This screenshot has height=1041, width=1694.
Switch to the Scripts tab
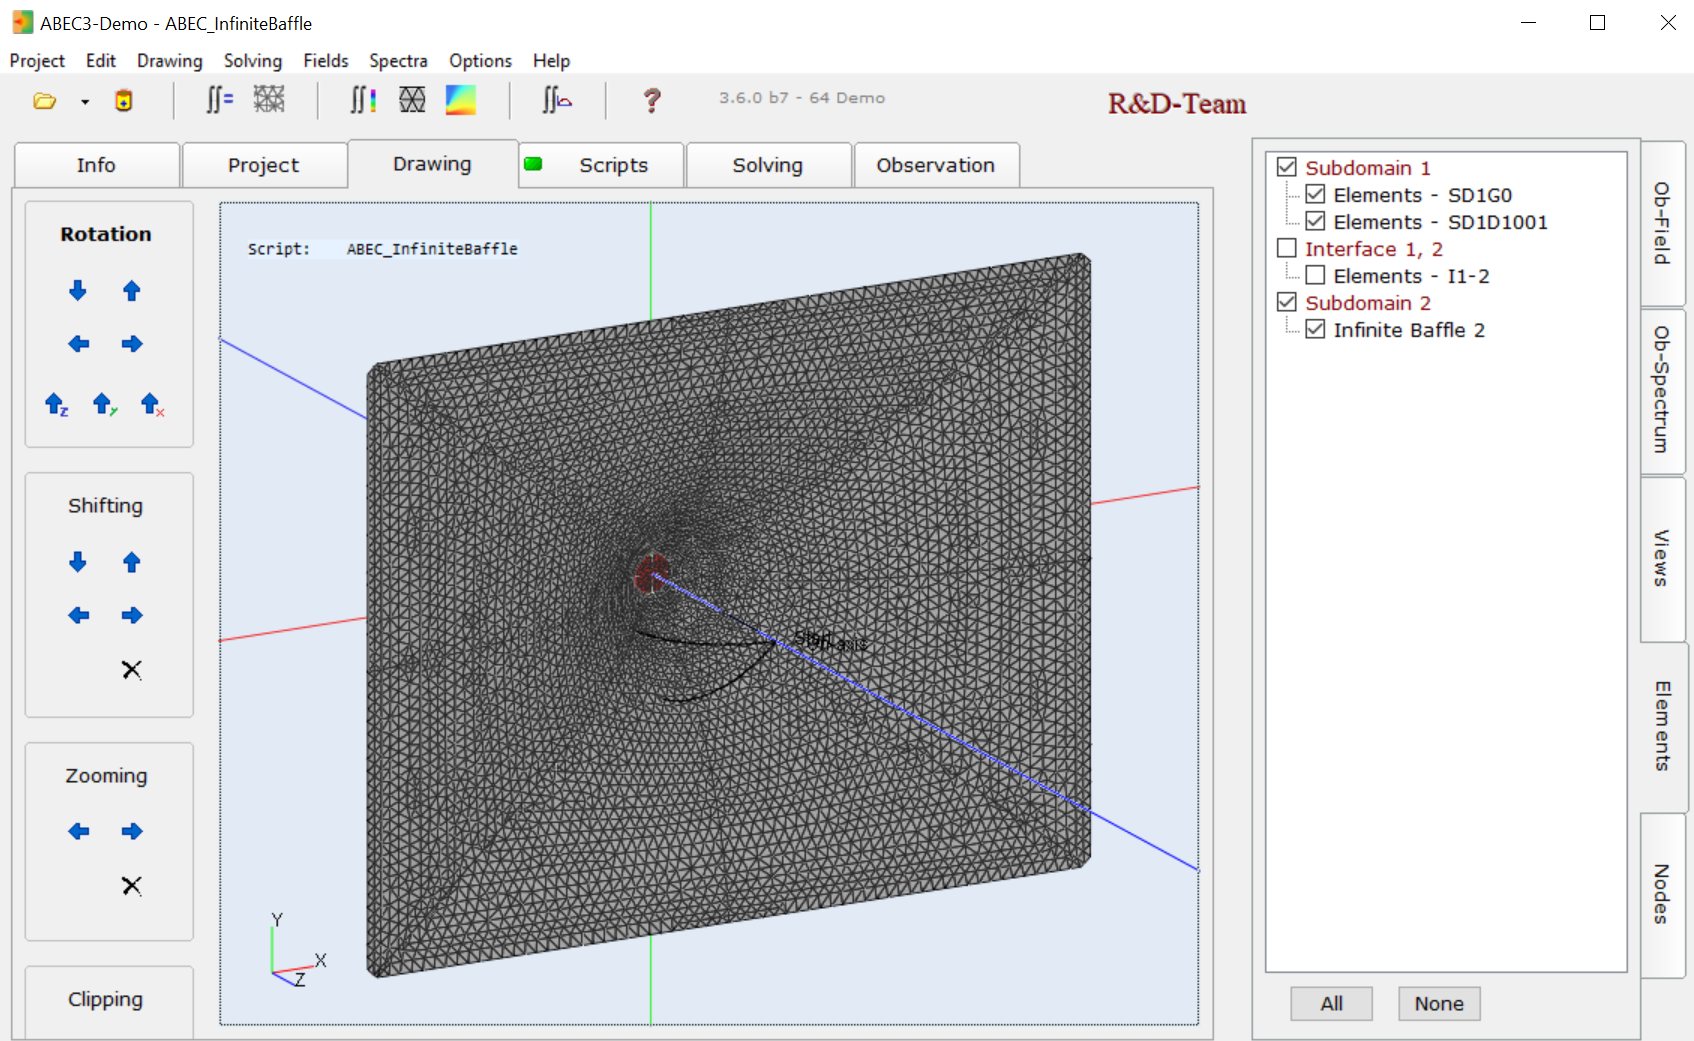602,165
